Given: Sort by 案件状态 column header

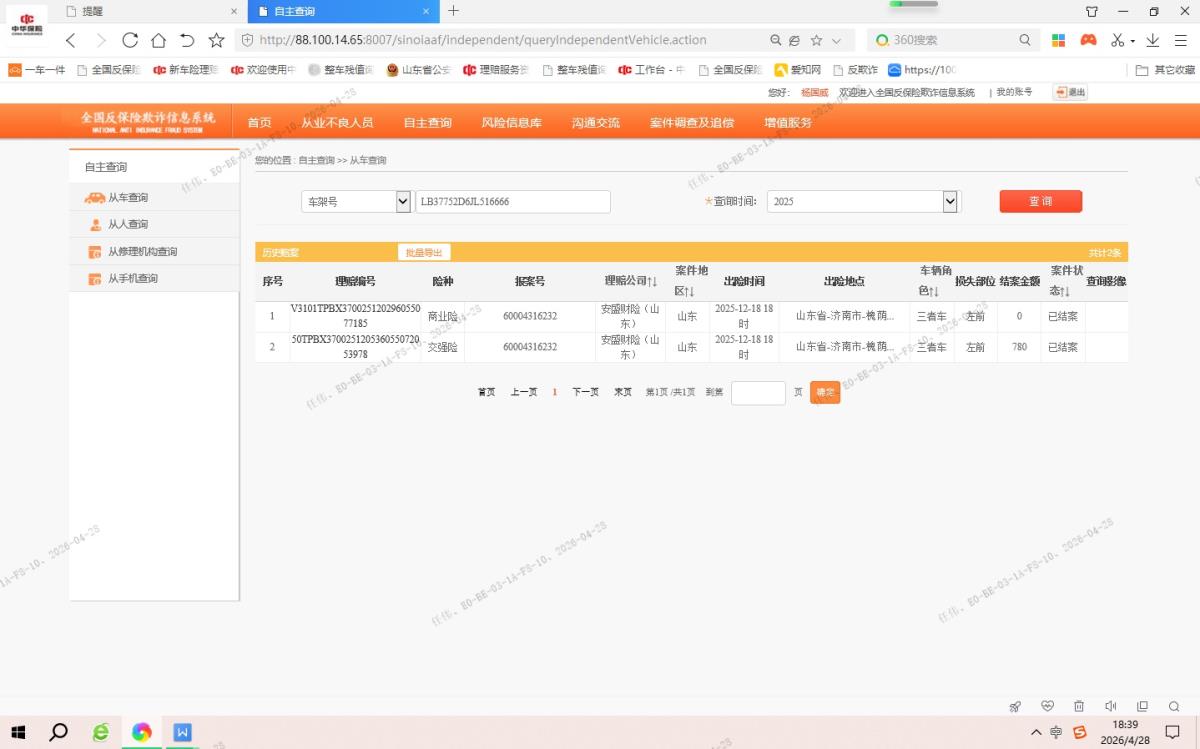Looking at the screenshot, I should tap(1066, 281).
